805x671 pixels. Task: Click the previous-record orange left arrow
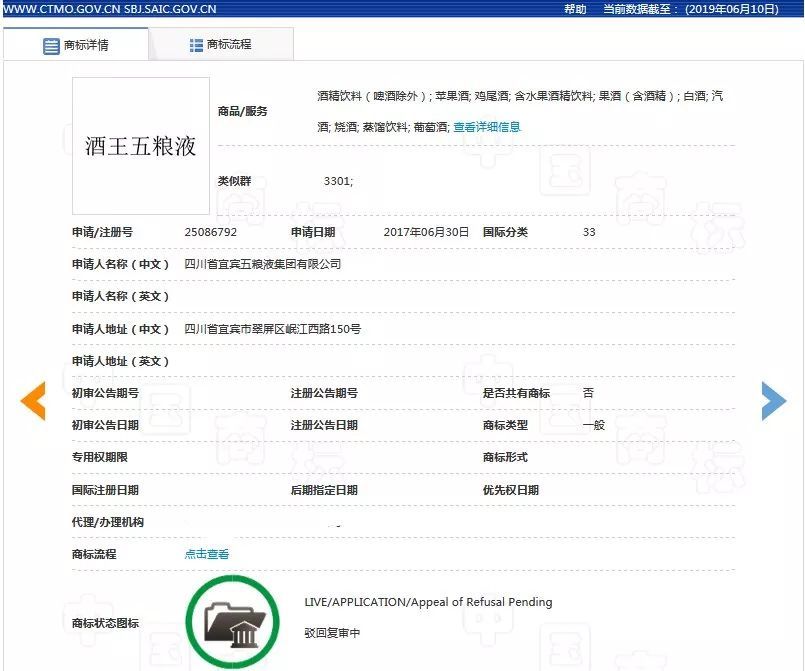(x=33, y=401)
